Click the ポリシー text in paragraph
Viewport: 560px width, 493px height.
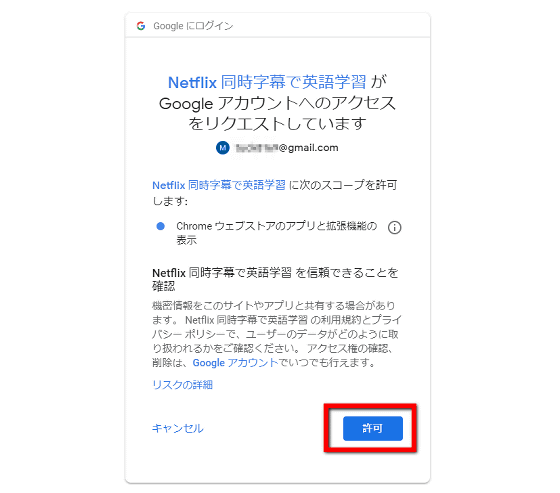pos(205,334)
